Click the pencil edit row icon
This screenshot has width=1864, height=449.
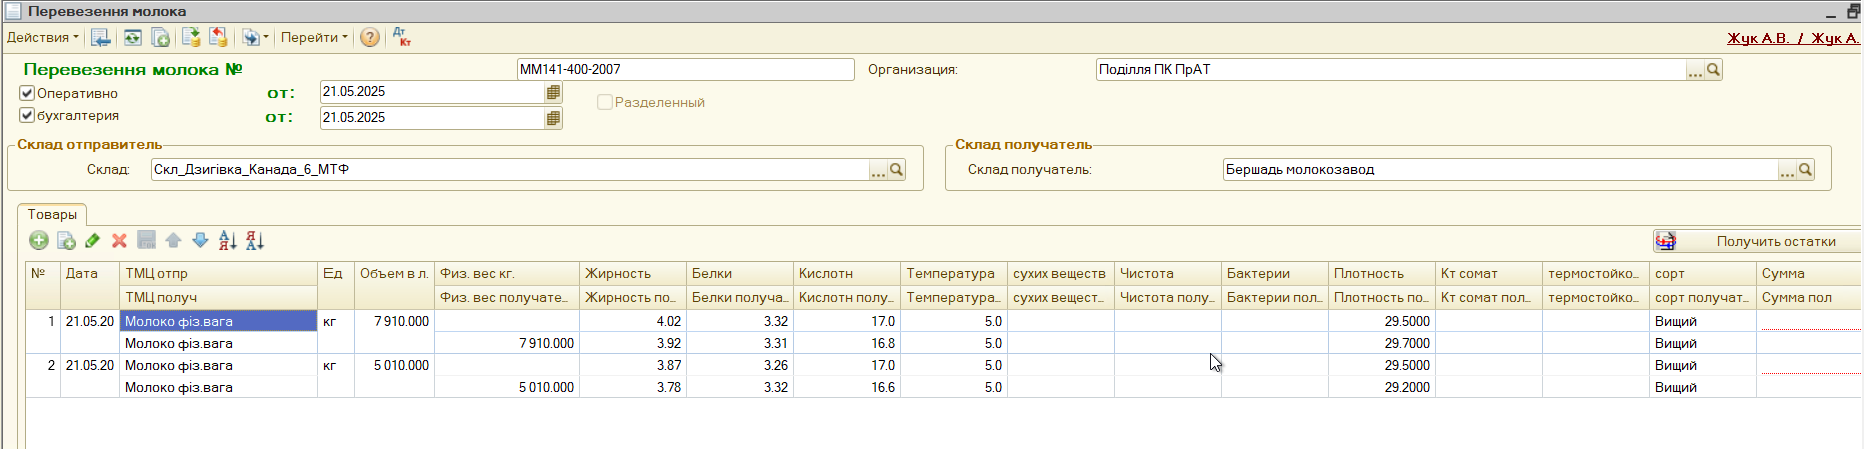pyautogui.click(x=93, y=240)
